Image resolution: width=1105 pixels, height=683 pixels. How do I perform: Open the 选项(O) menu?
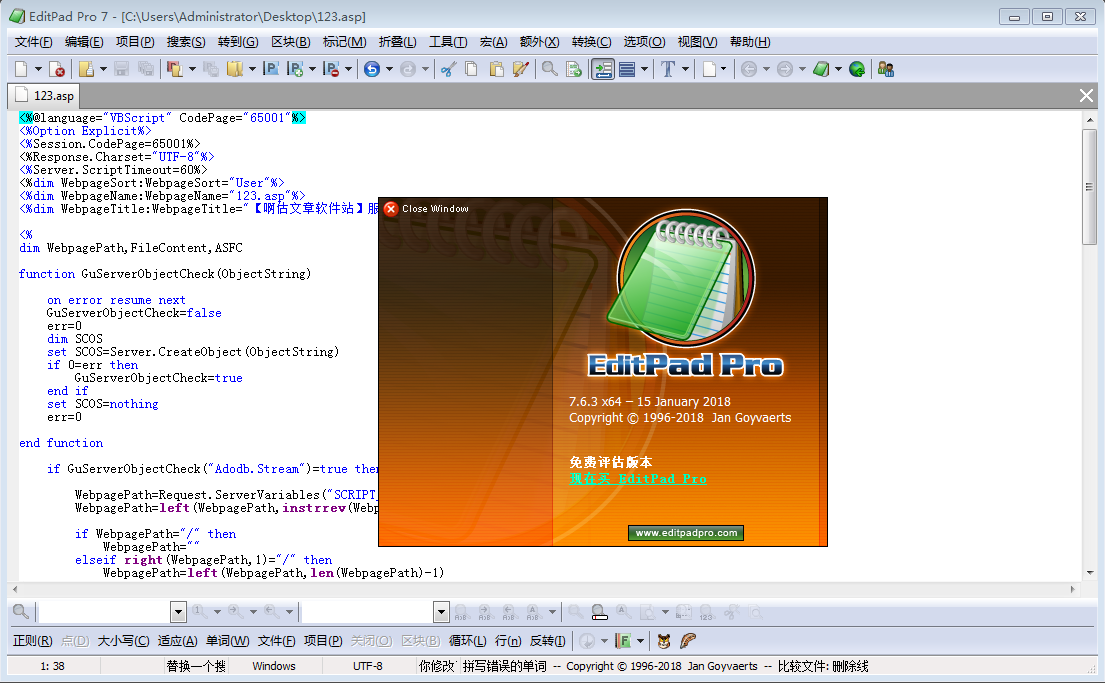(x=644, y=42)
